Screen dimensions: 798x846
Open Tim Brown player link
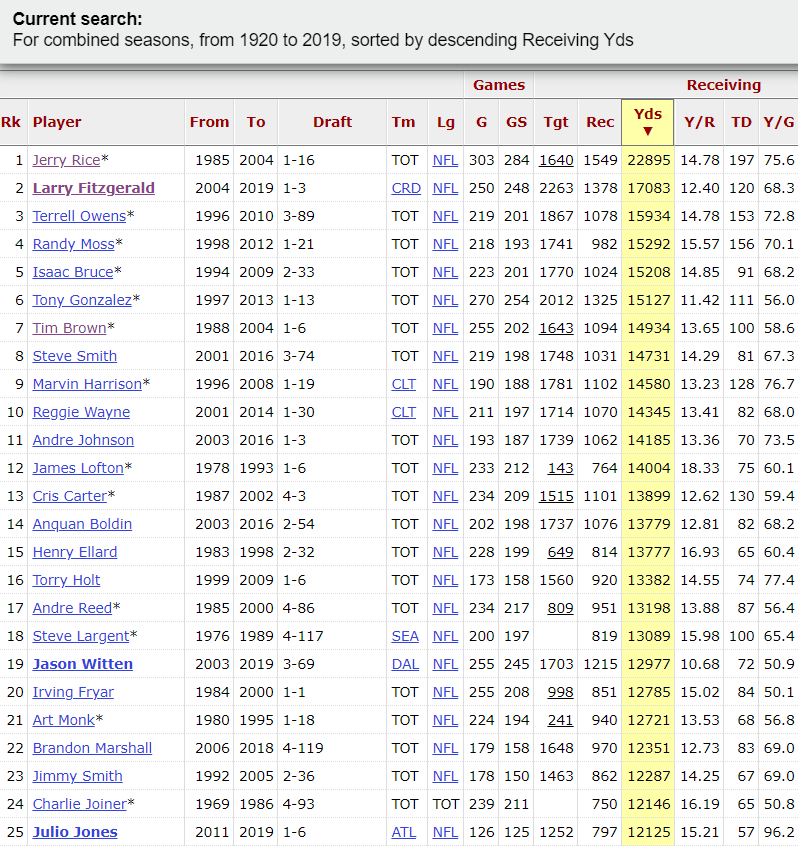pos(70,329)
